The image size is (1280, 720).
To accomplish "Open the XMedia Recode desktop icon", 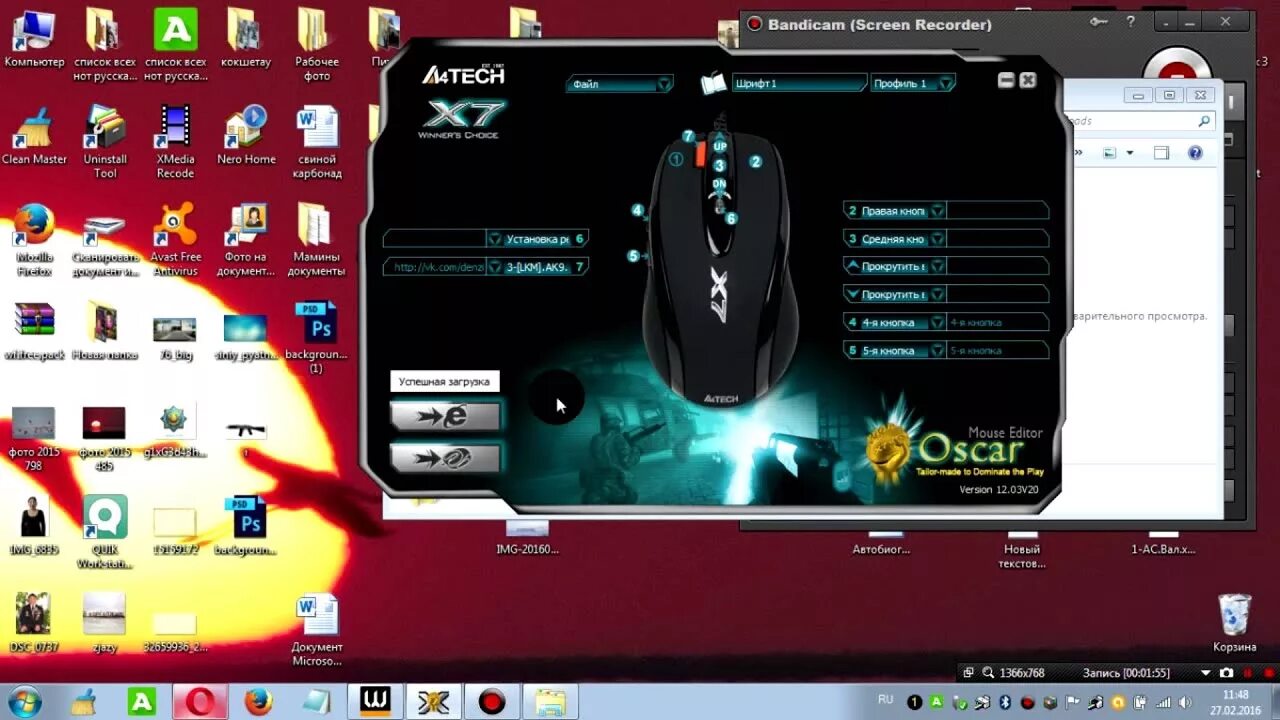I will coord(175,142).
